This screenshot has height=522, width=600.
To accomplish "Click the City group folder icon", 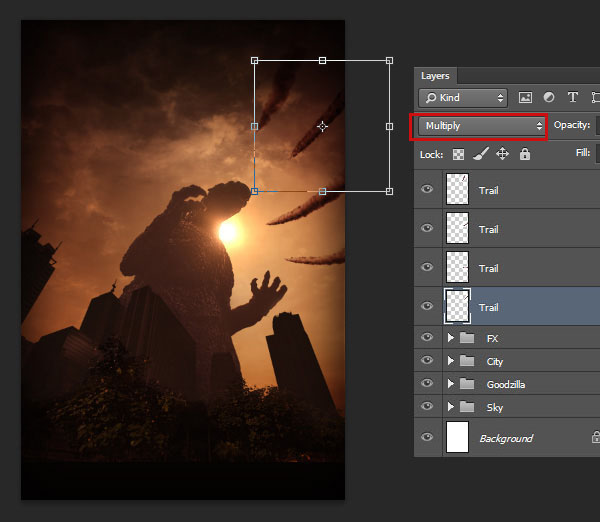I will [x=467, y=361].
